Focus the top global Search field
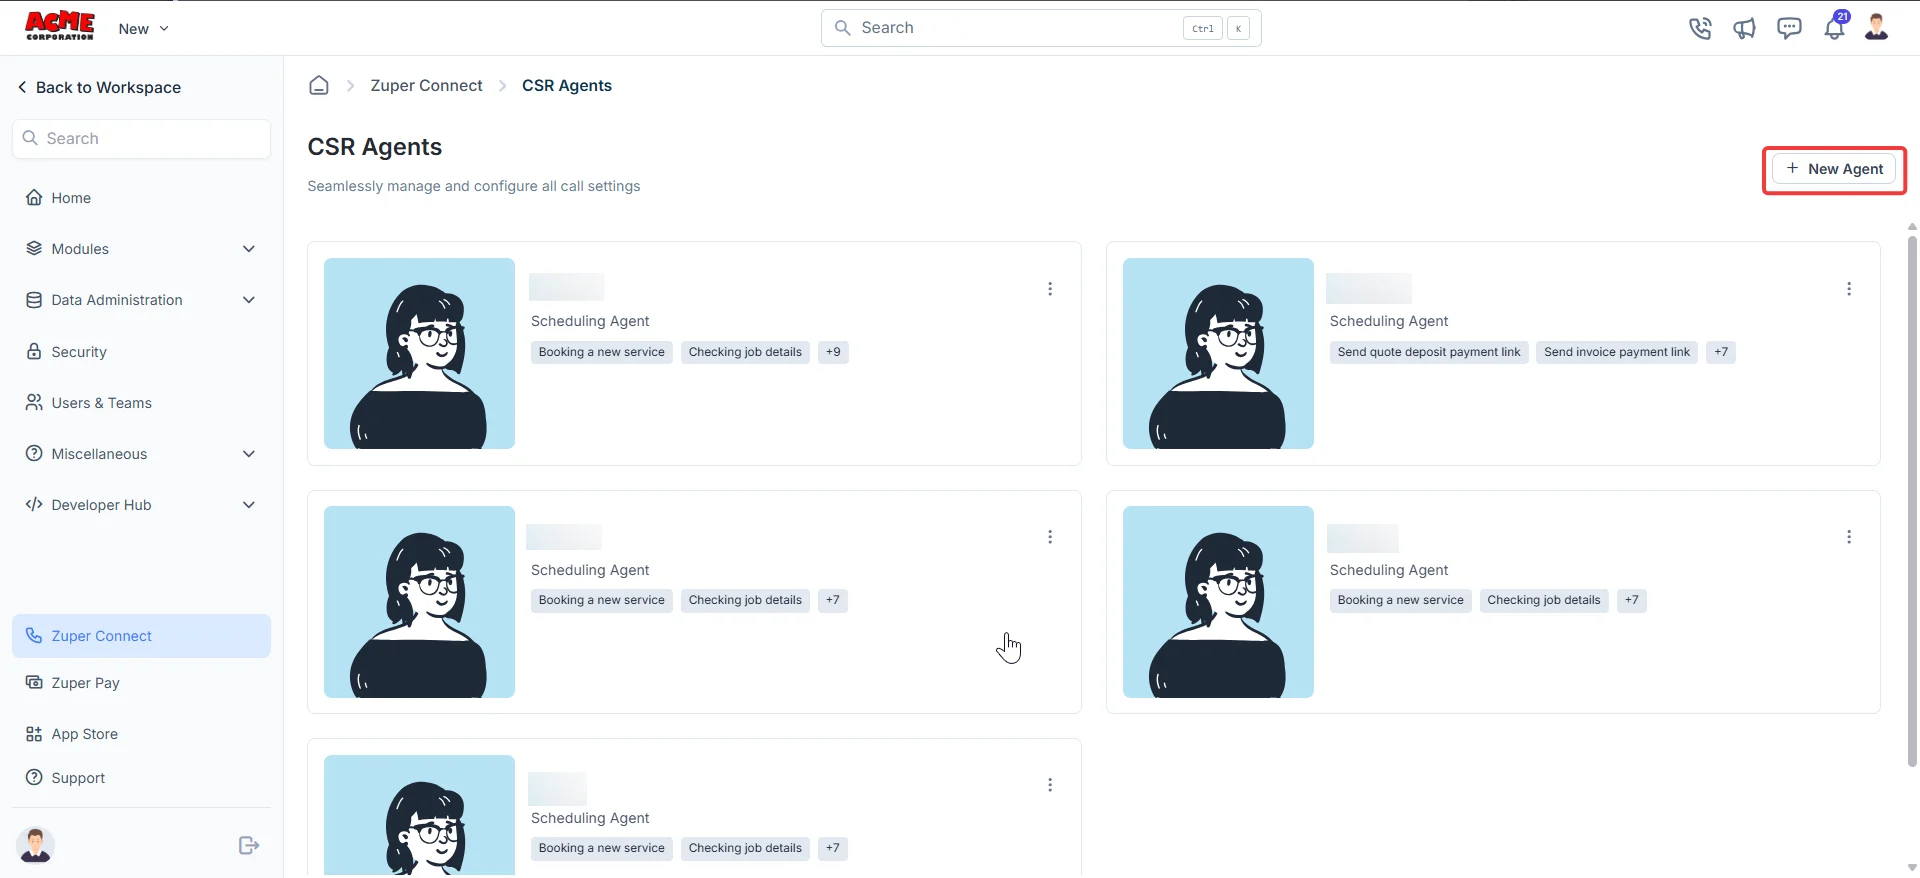1920x878 pixels. [1041, 28]
